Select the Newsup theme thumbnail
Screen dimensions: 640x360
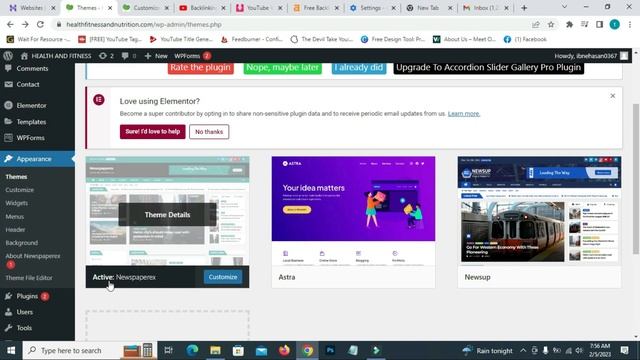click(x=539, y=211)
